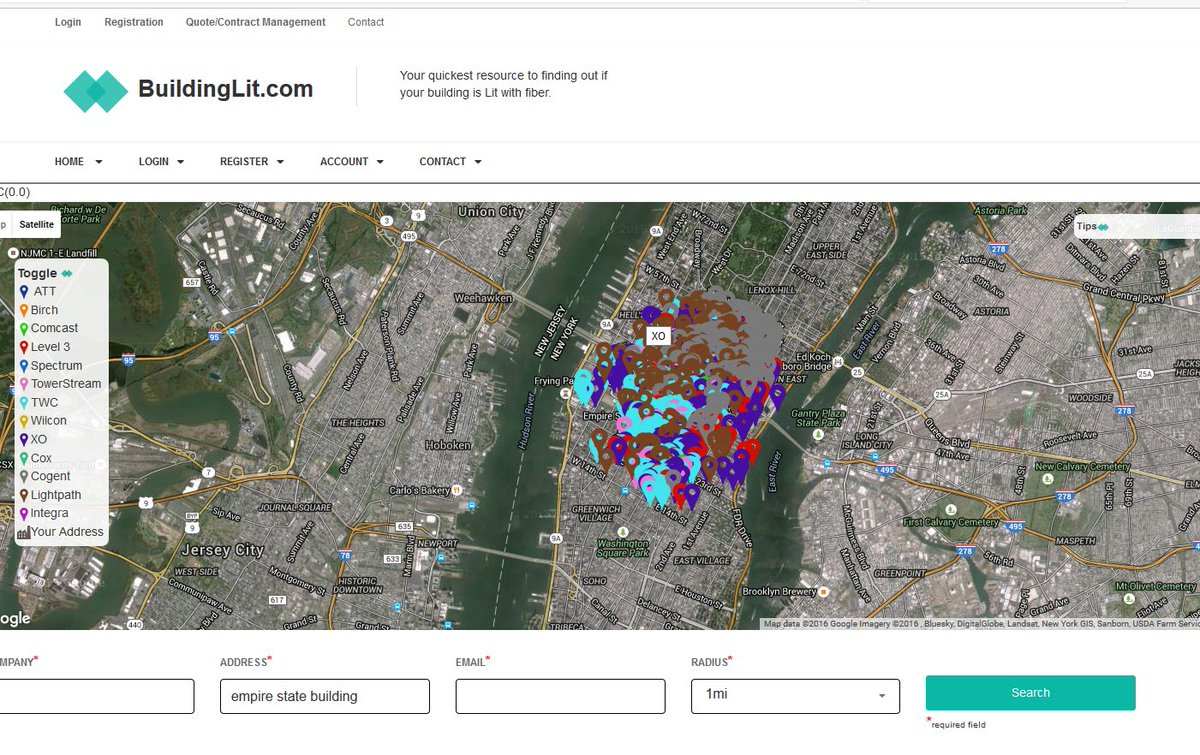Click New Calvary Cemetery label
Image resolution: width=1200 pixels, height=755 pixels.
coord(1083,467)
